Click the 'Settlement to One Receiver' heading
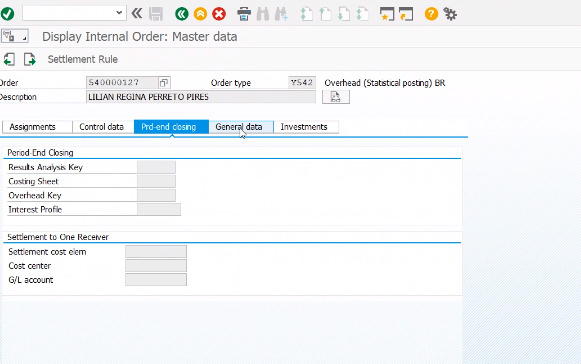 58,237
